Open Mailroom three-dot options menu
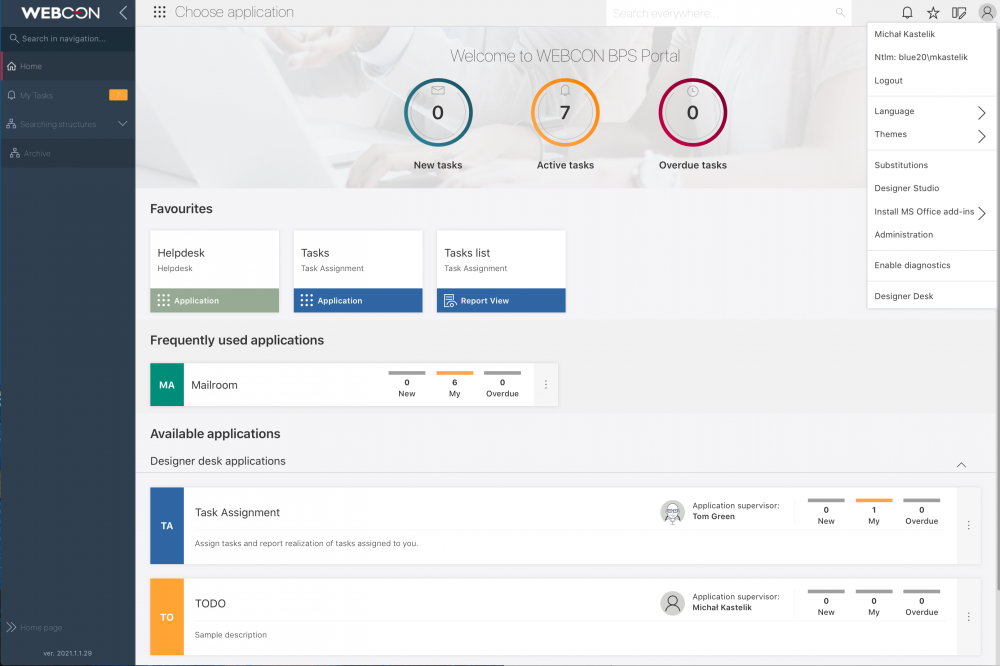 point(546,385)
